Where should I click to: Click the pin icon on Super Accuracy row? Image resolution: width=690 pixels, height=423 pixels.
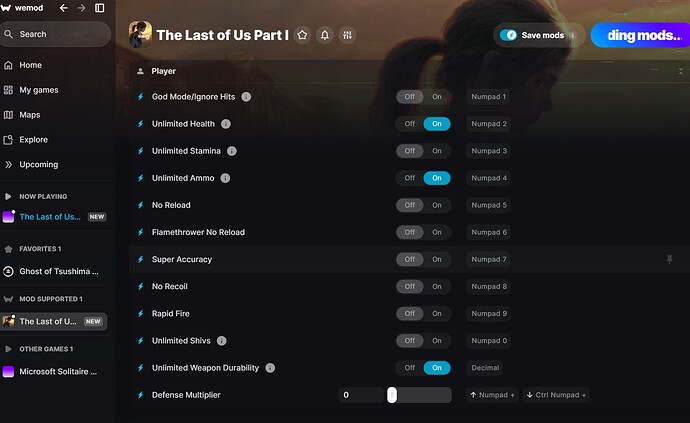[x=670, y=259]
